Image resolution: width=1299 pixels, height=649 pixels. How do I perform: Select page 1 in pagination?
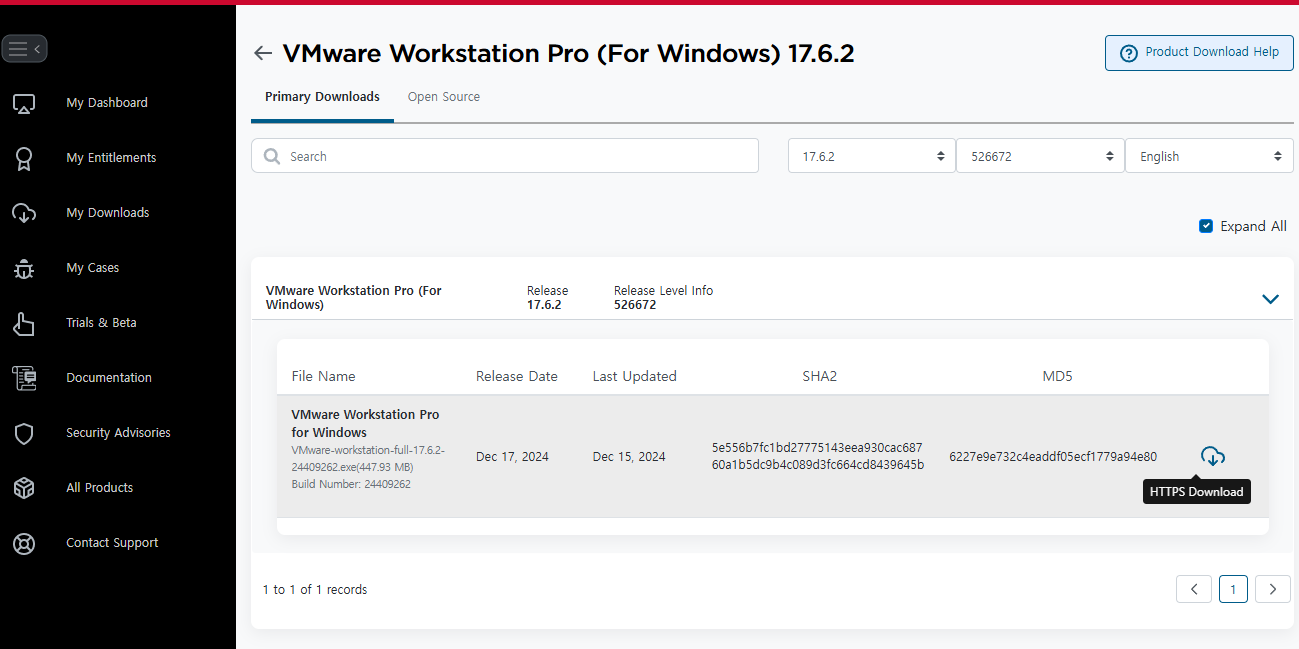[1233, 590]
